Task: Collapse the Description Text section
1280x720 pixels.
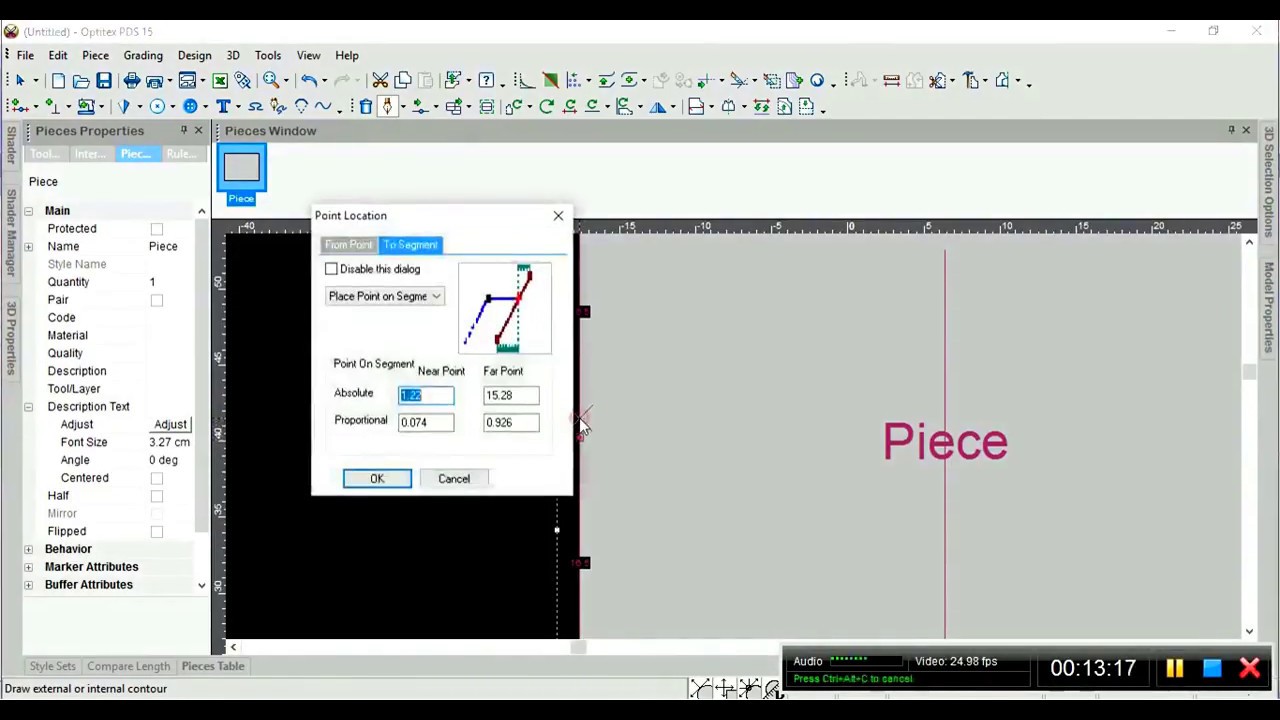Action: pyautogui.click(x=28, y=407)
